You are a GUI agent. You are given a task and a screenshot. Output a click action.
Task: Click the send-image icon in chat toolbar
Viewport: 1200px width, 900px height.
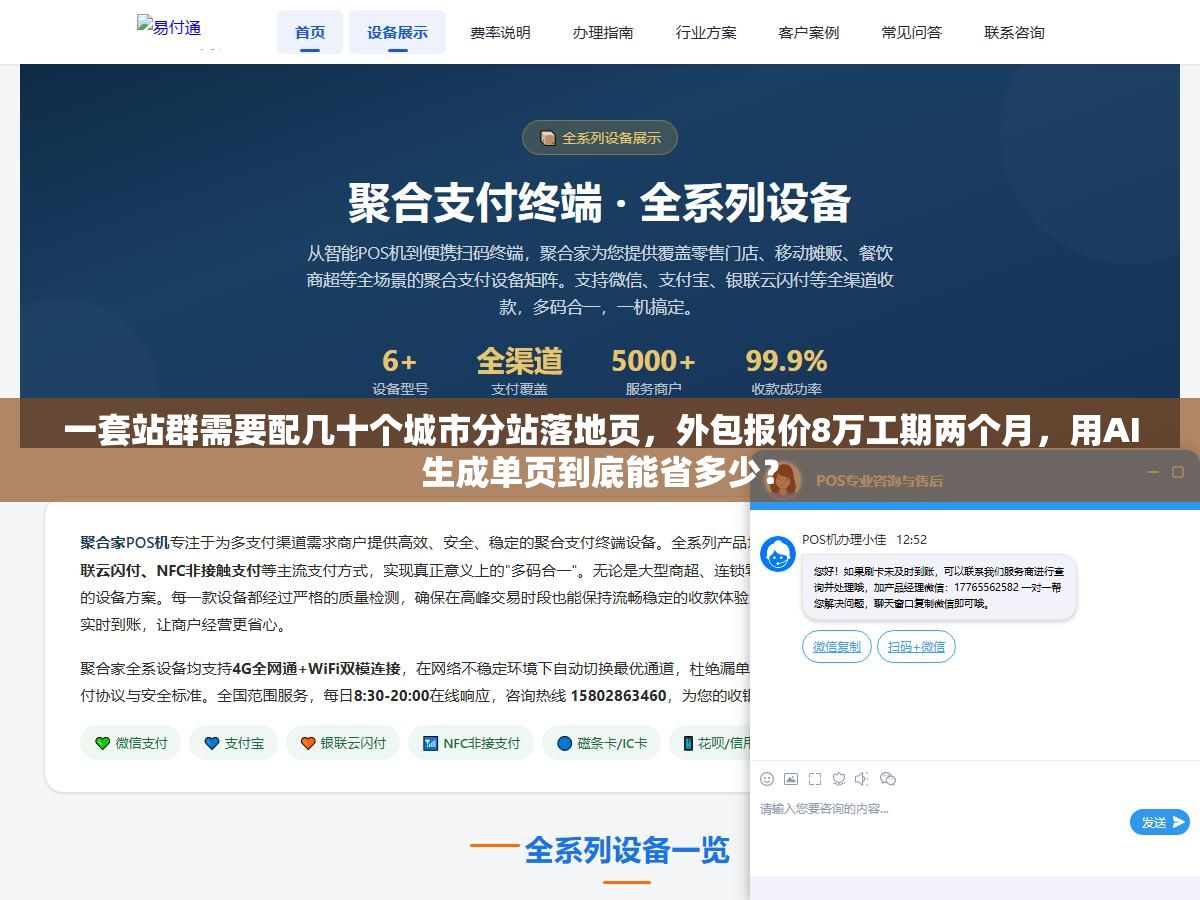791,779
